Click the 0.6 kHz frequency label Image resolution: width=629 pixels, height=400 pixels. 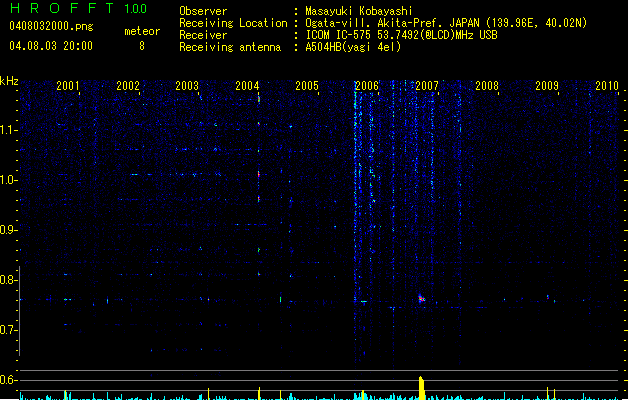pos(8,380)
